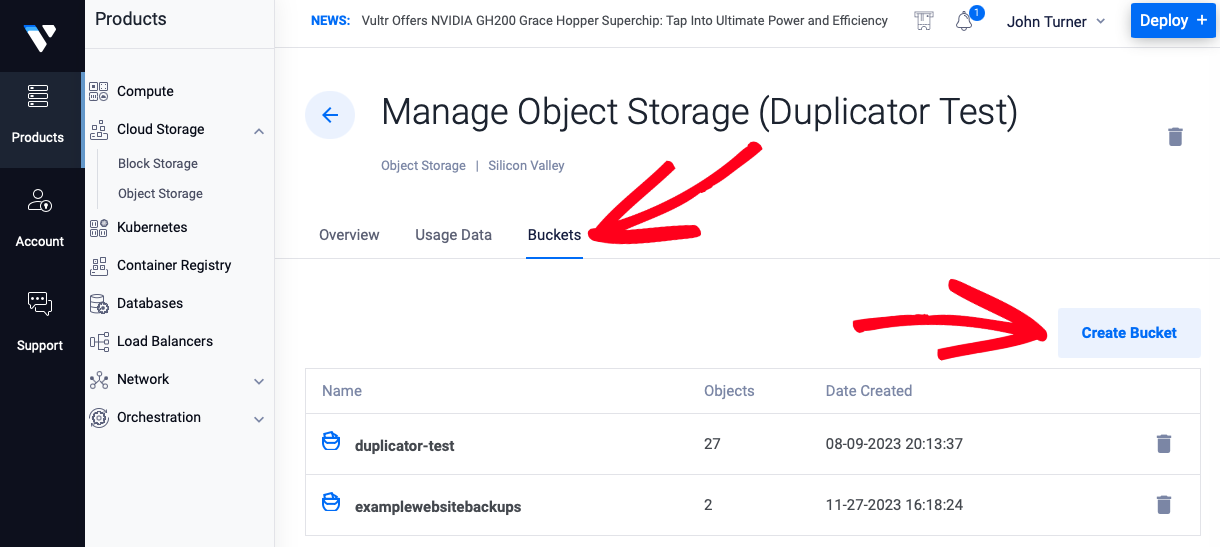
Task: Collapse the Cloud Storage section
Action: [259, 130]
